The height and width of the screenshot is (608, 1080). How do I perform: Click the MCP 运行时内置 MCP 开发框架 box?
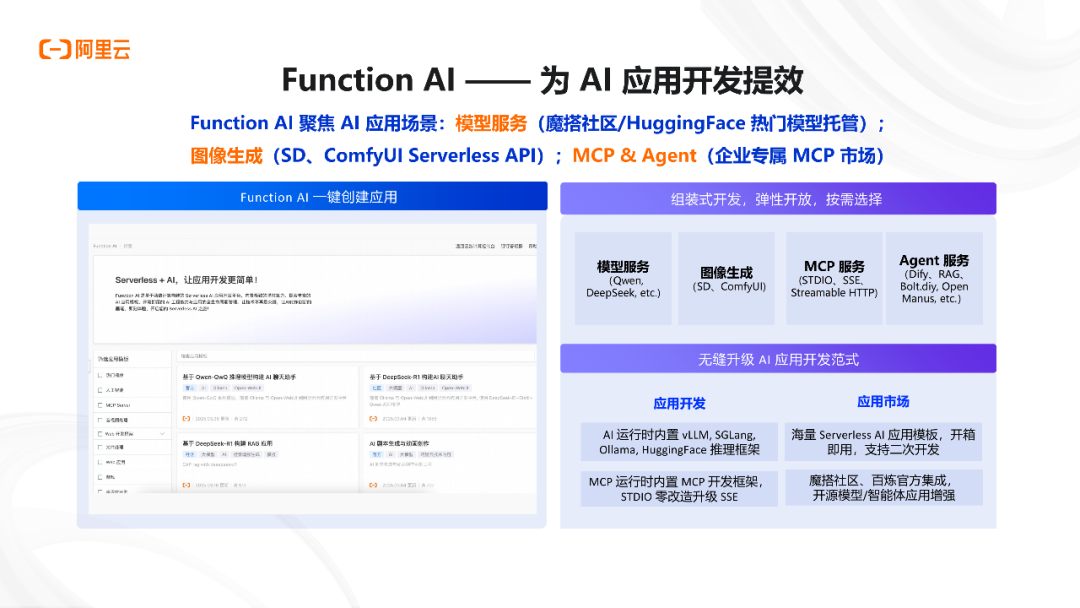tap(679, 489)
